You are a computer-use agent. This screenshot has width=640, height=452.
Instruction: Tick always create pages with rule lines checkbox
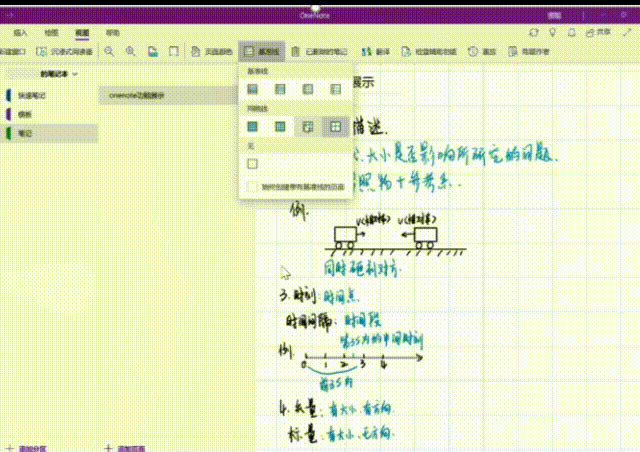click(x=252, y=187)
